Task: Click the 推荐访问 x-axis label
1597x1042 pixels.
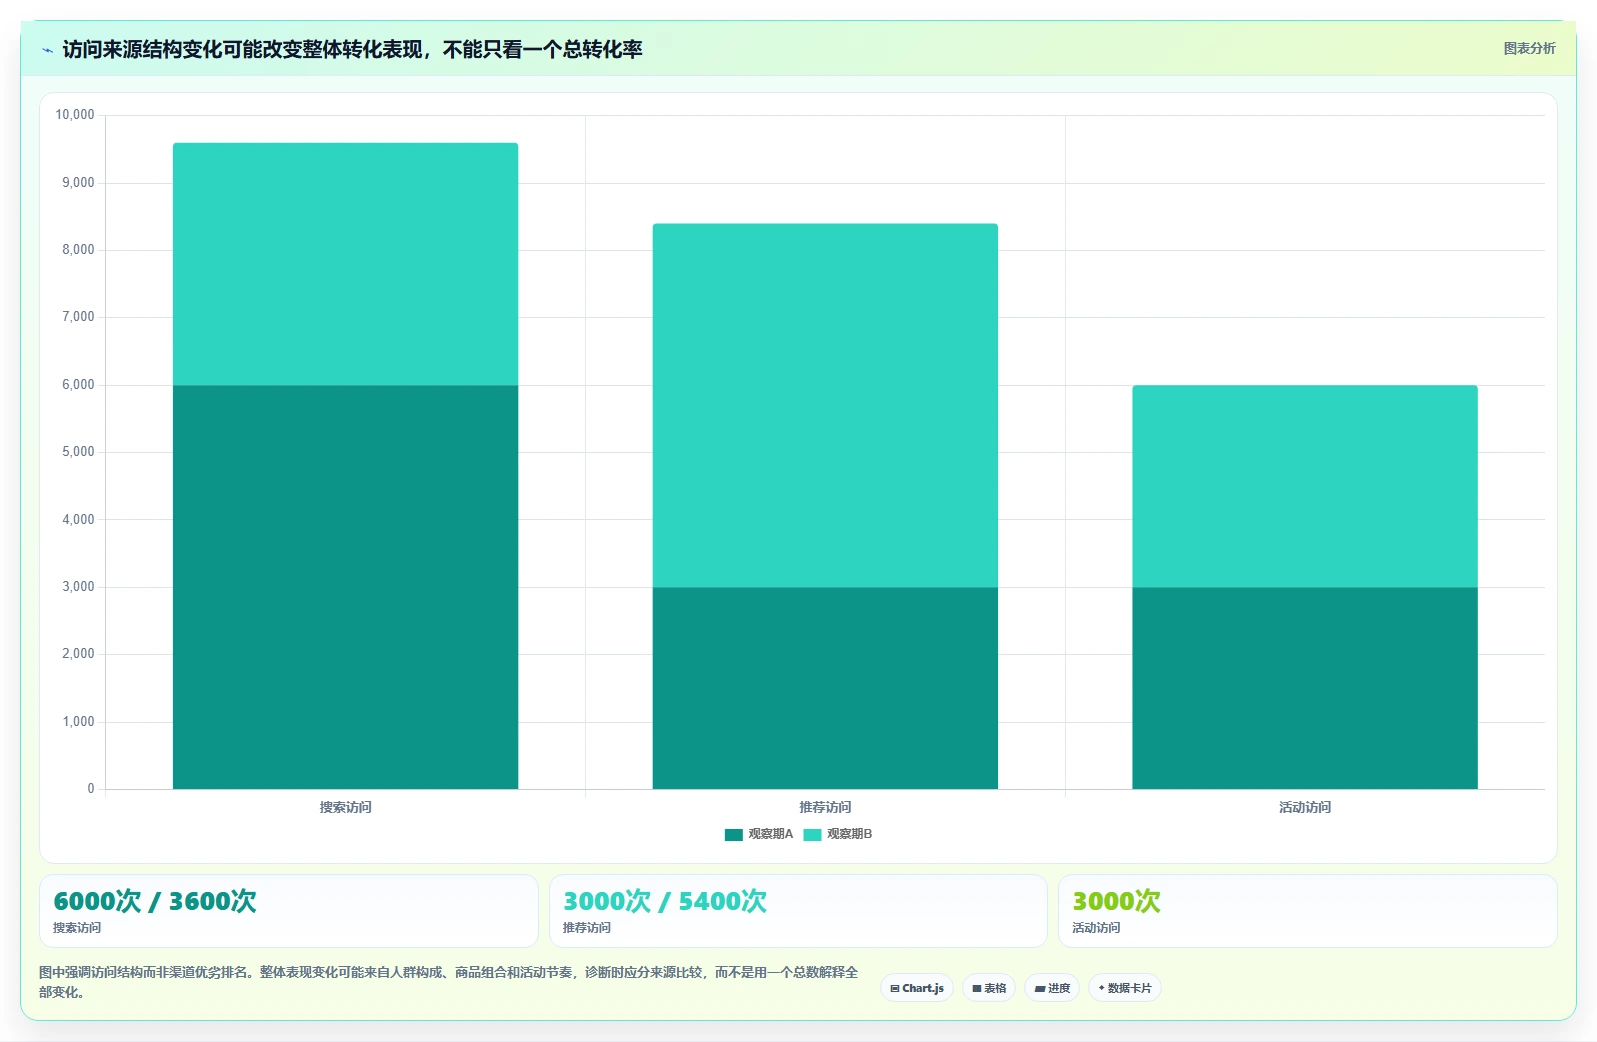Action: (x=825, y=807)
